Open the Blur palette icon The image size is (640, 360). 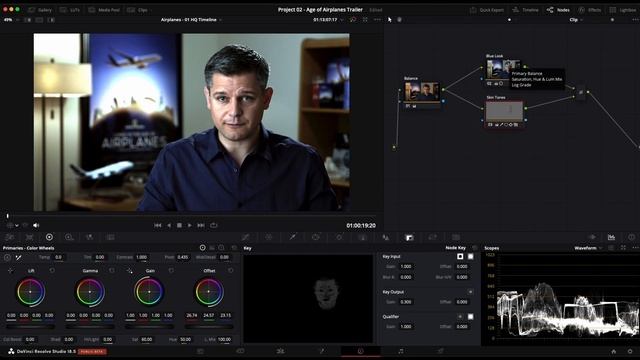(x=385, y=237)
